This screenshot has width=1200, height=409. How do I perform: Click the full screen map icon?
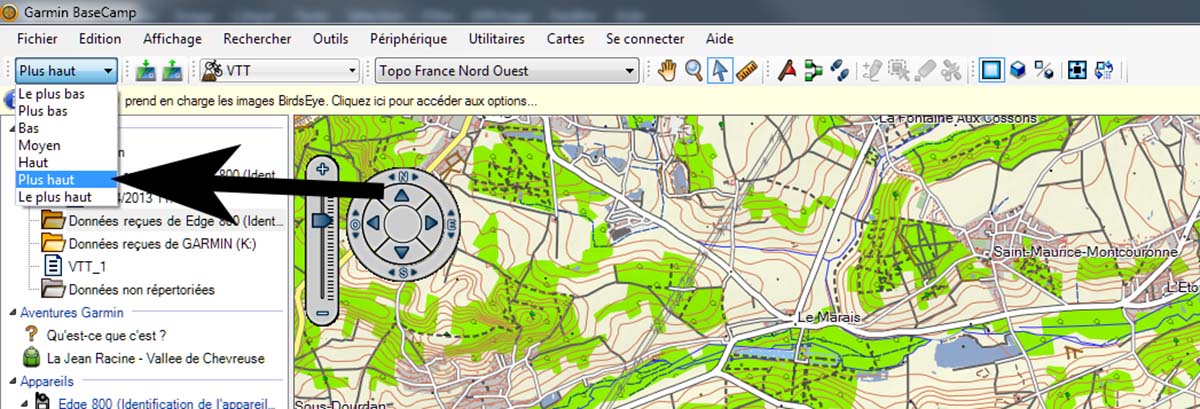(x=1077, y=71)
